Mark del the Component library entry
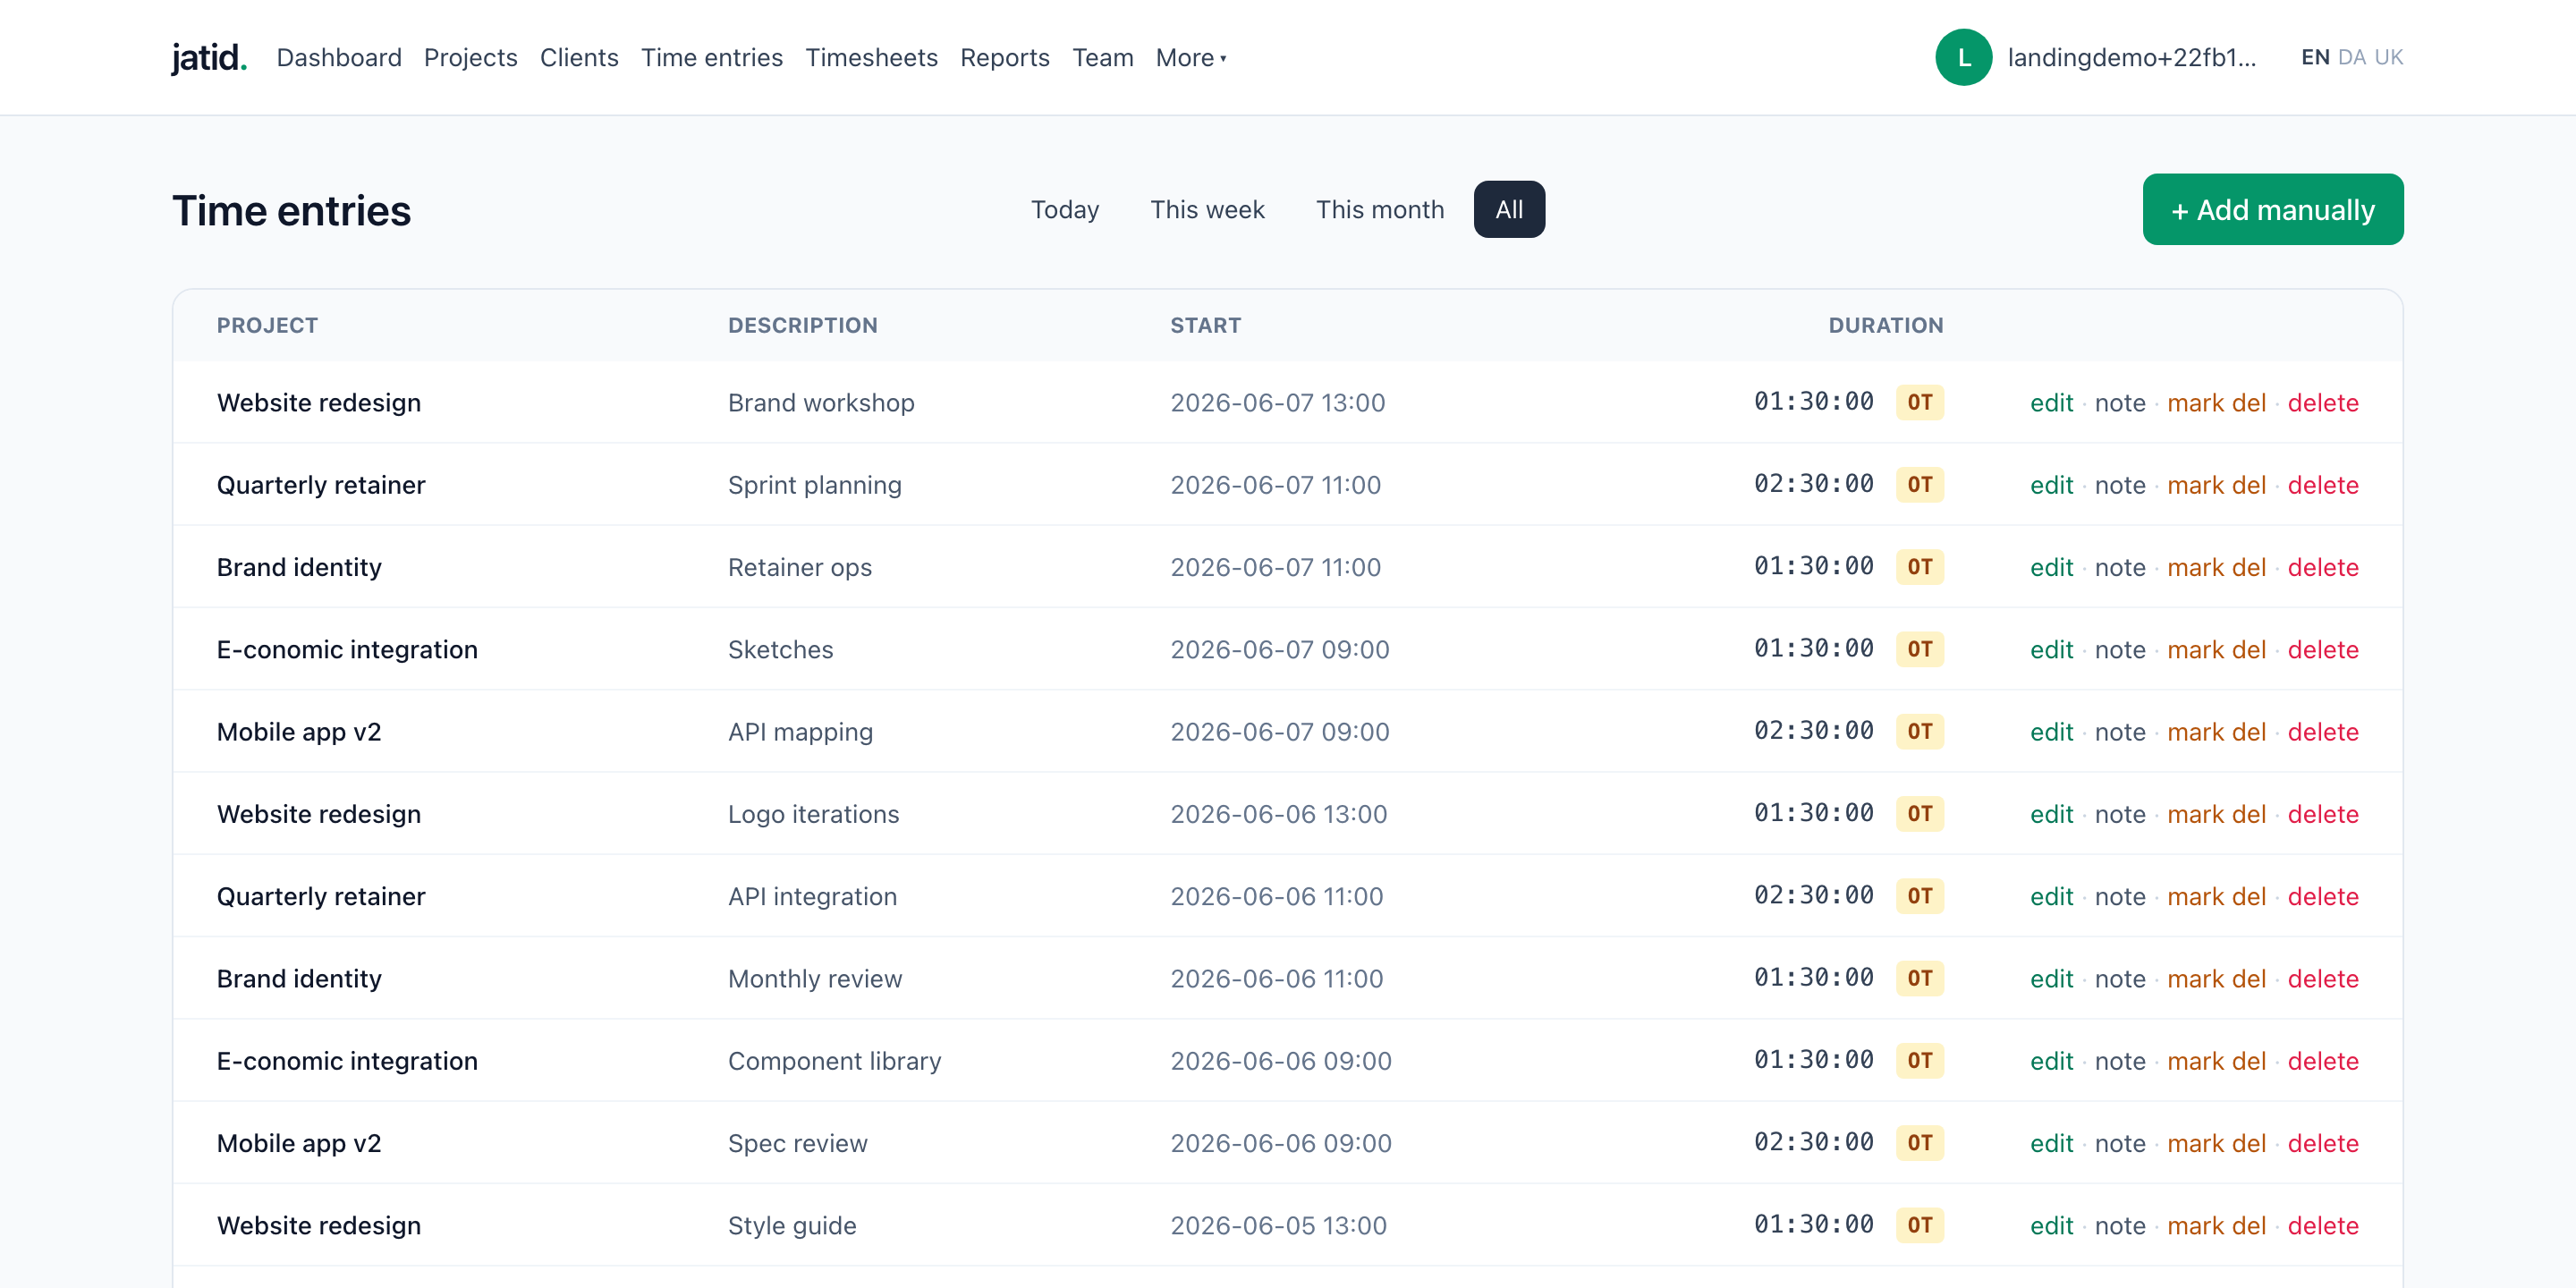 2216,1061
